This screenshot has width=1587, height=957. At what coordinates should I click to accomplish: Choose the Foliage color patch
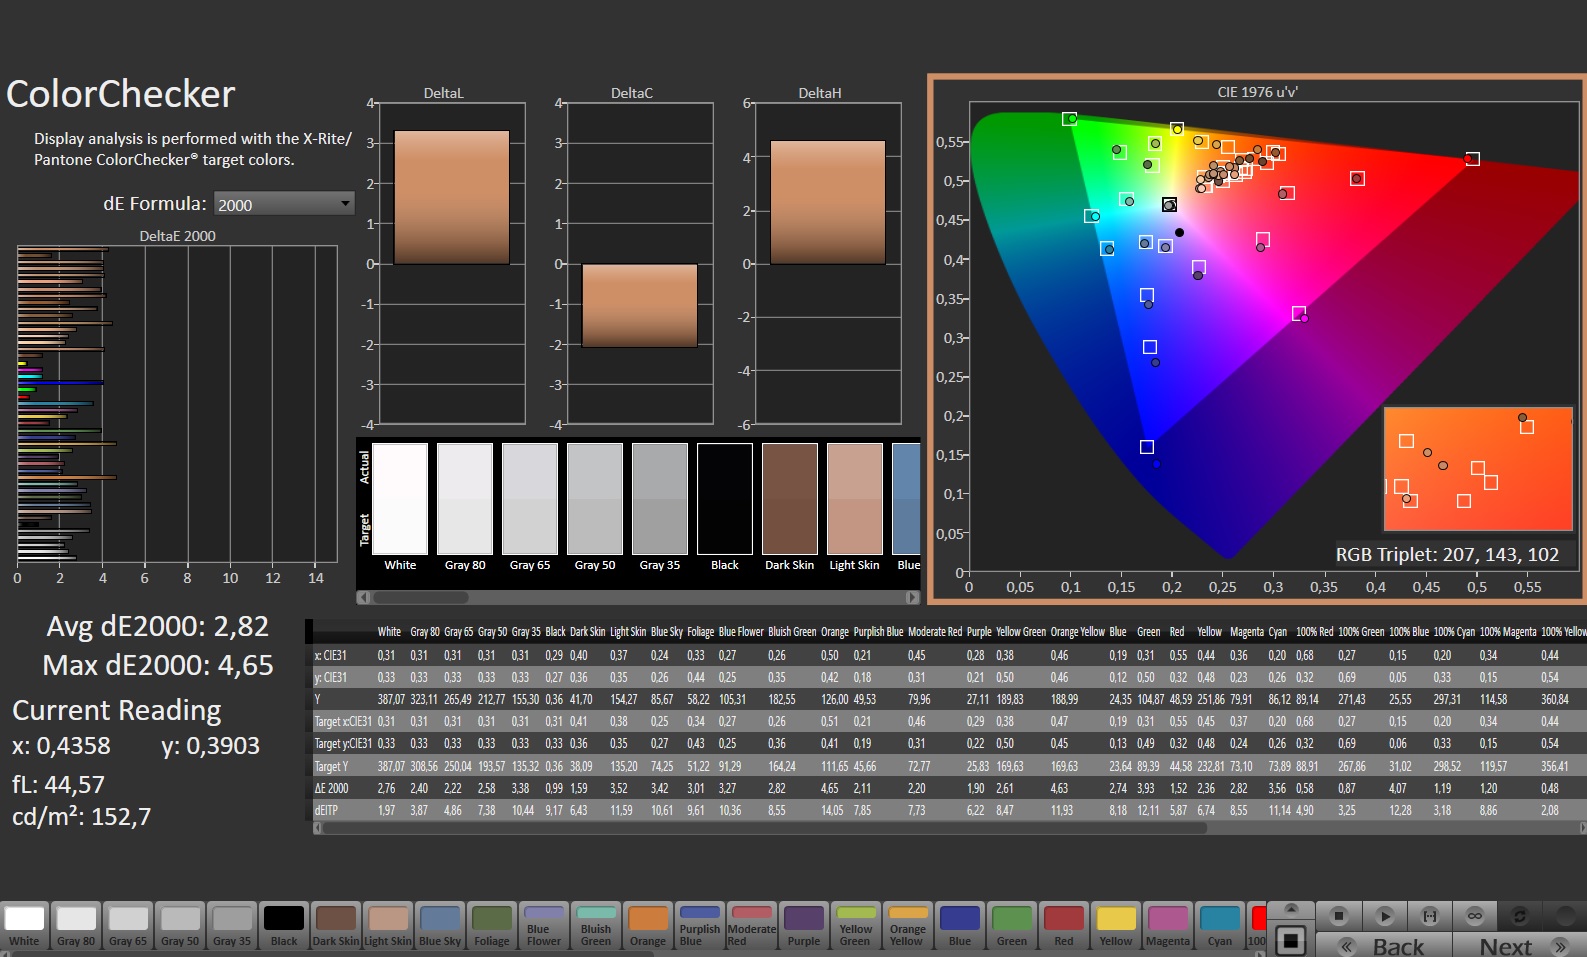pyautogui.click(x=492, y=925)
